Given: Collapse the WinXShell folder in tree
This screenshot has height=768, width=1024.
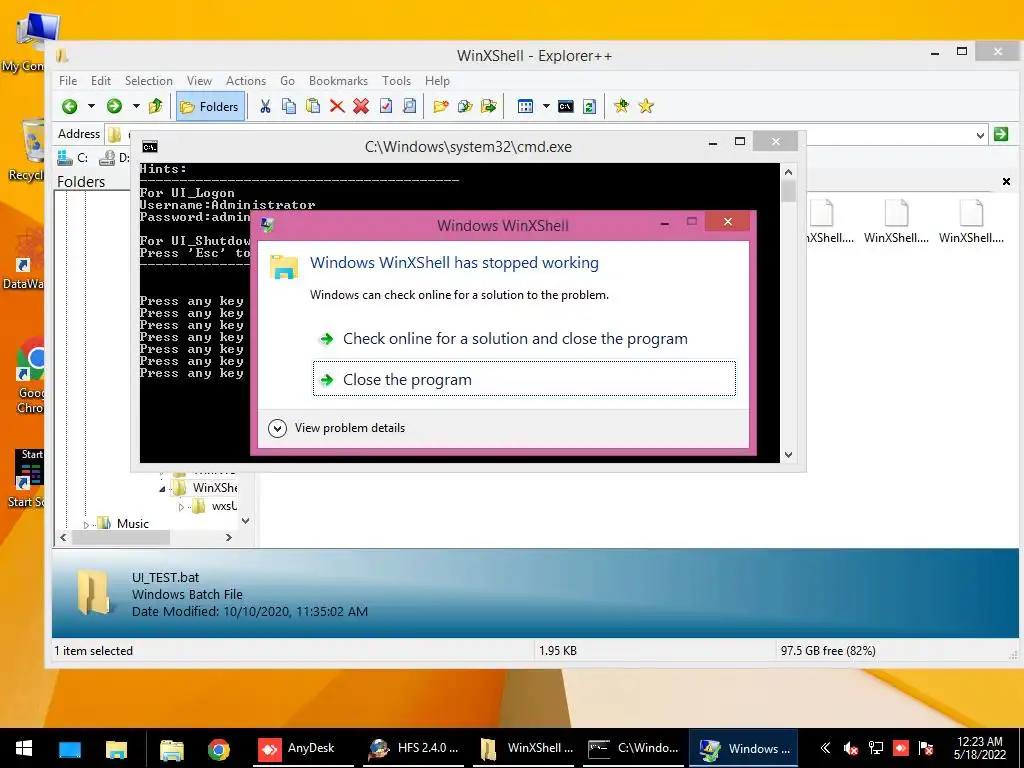Looking at the screenshot, I should [x=163, y=488].
